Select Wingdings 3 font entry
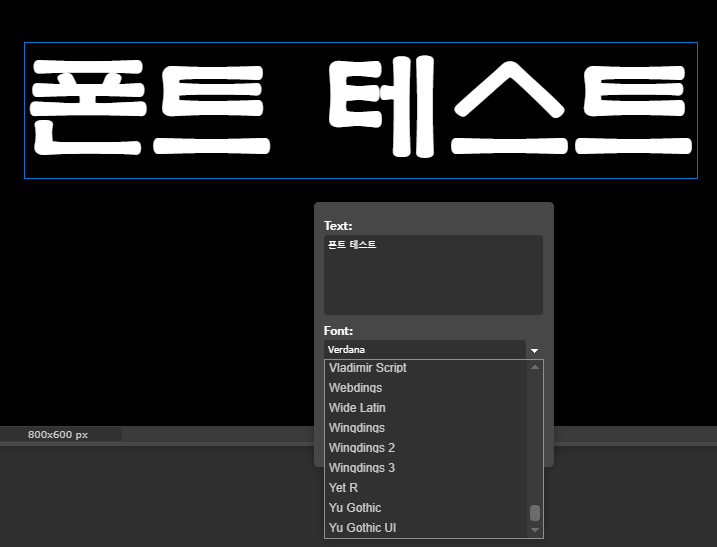The width and height of the screenshot is (717, 547). (x=425, y=468)
